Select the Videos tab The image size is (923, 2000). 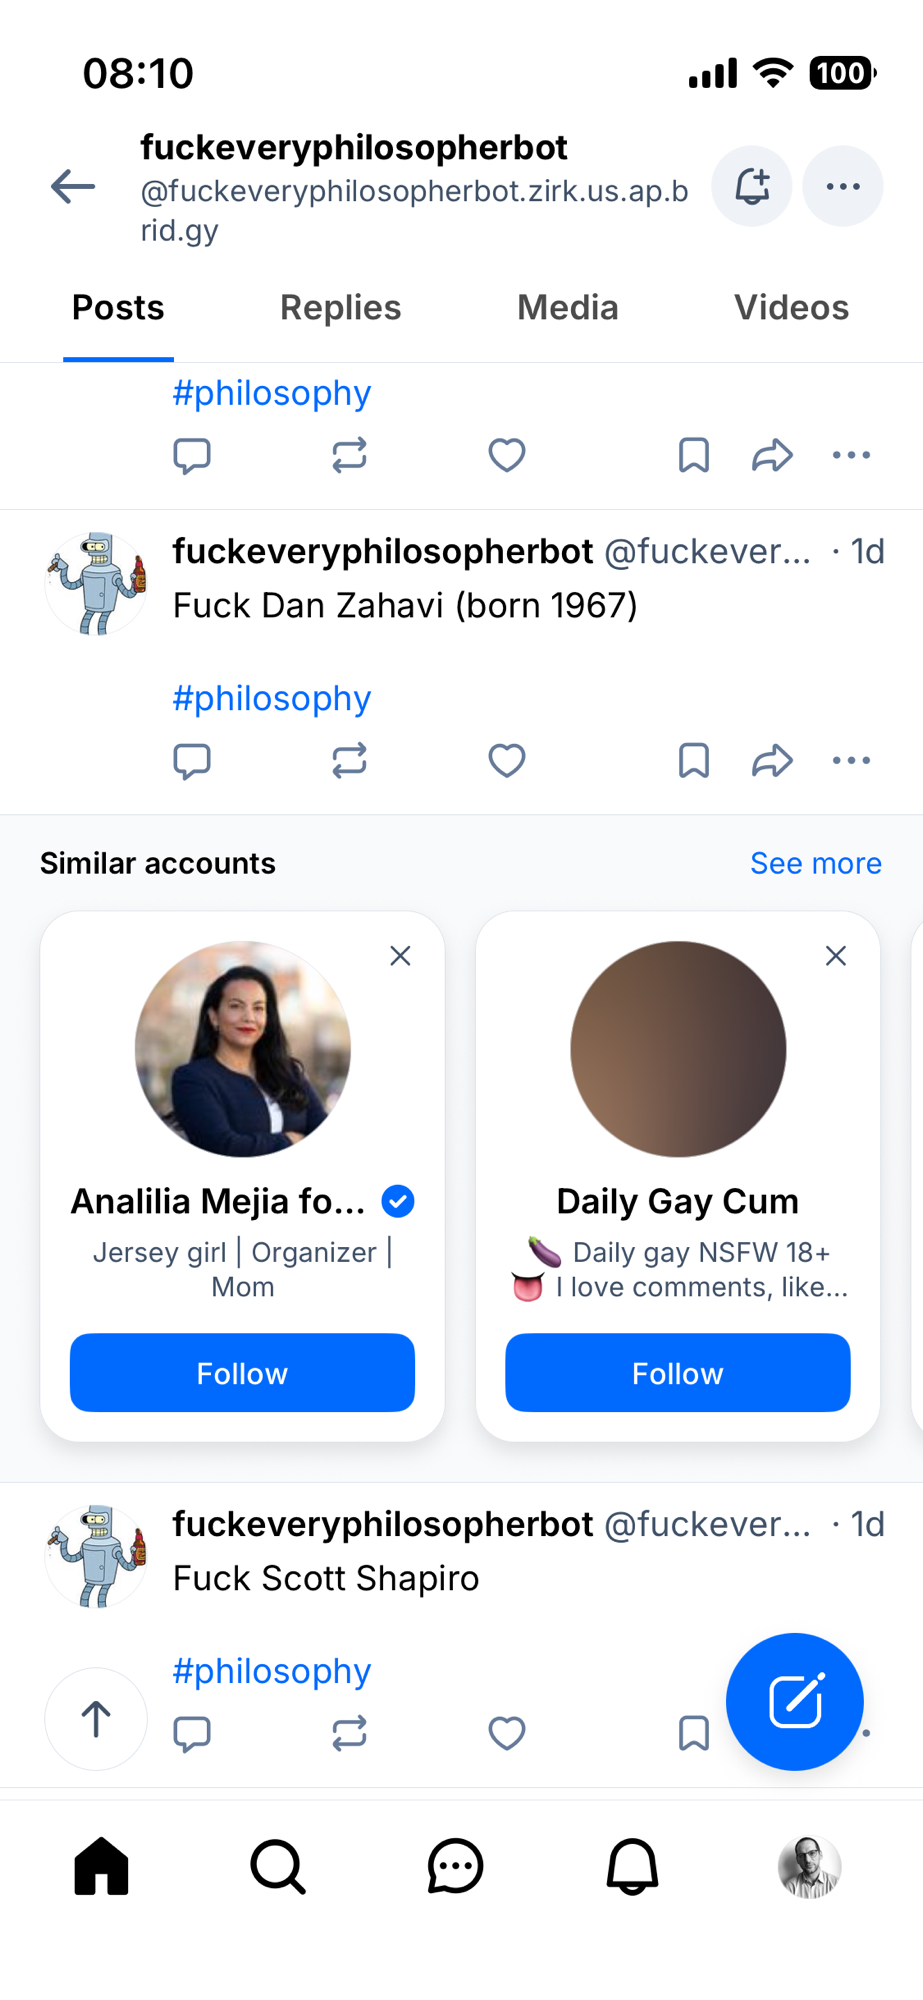coord(791,308)
